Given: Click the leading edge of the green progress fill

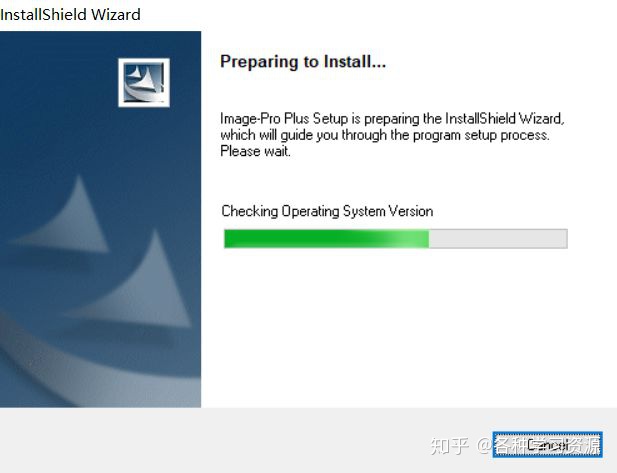Looking at the screenshot, I should coord(426,239).
